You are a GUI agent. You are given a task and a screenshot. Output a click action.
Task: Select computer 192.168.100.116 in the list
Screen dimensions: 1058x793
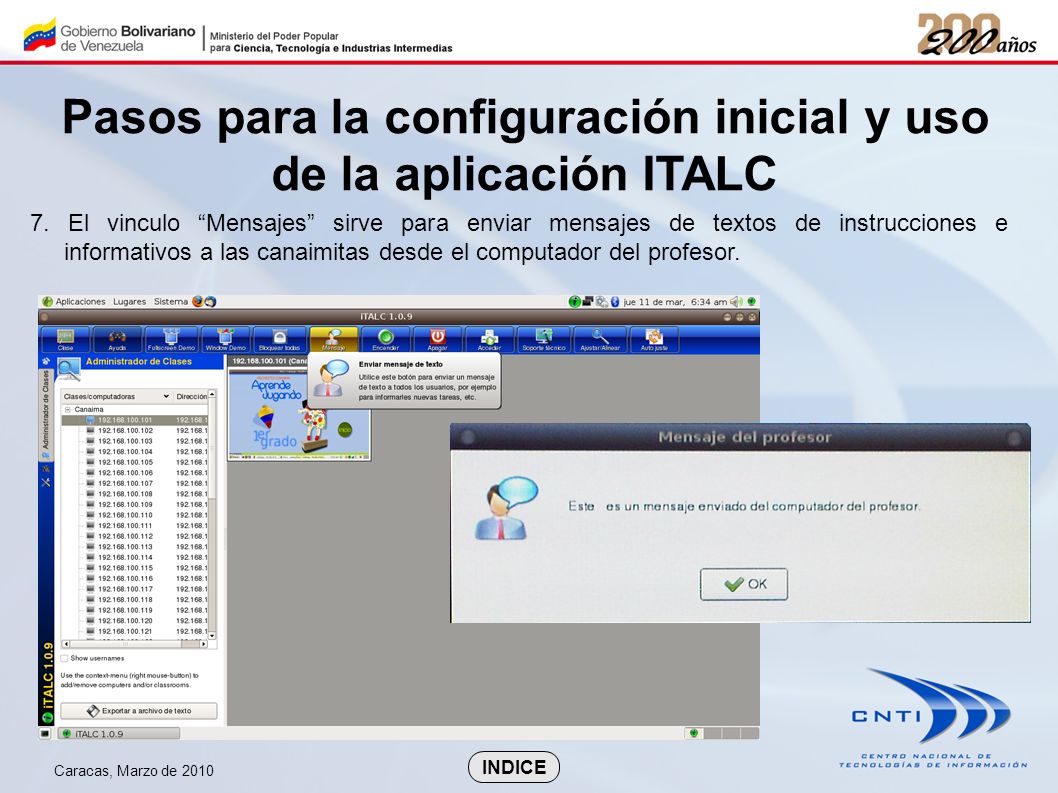135,578
